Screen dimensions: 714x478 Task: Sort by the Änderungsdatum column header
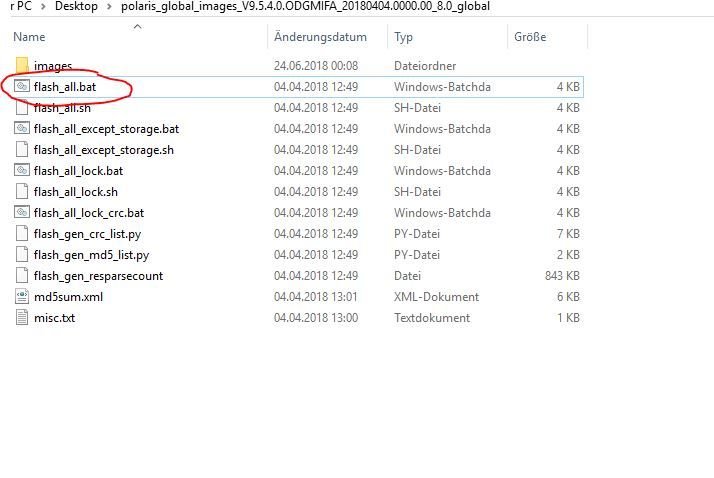point(320,37)
